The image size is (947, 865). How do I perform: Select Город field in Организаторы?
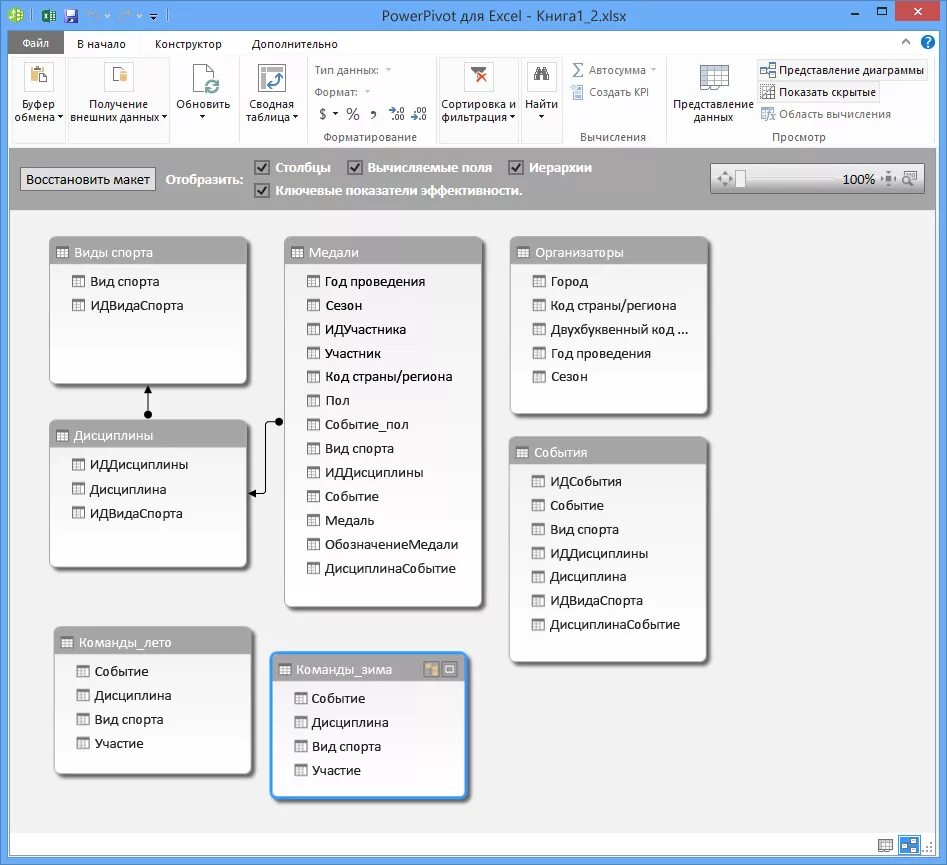[560, 281]
